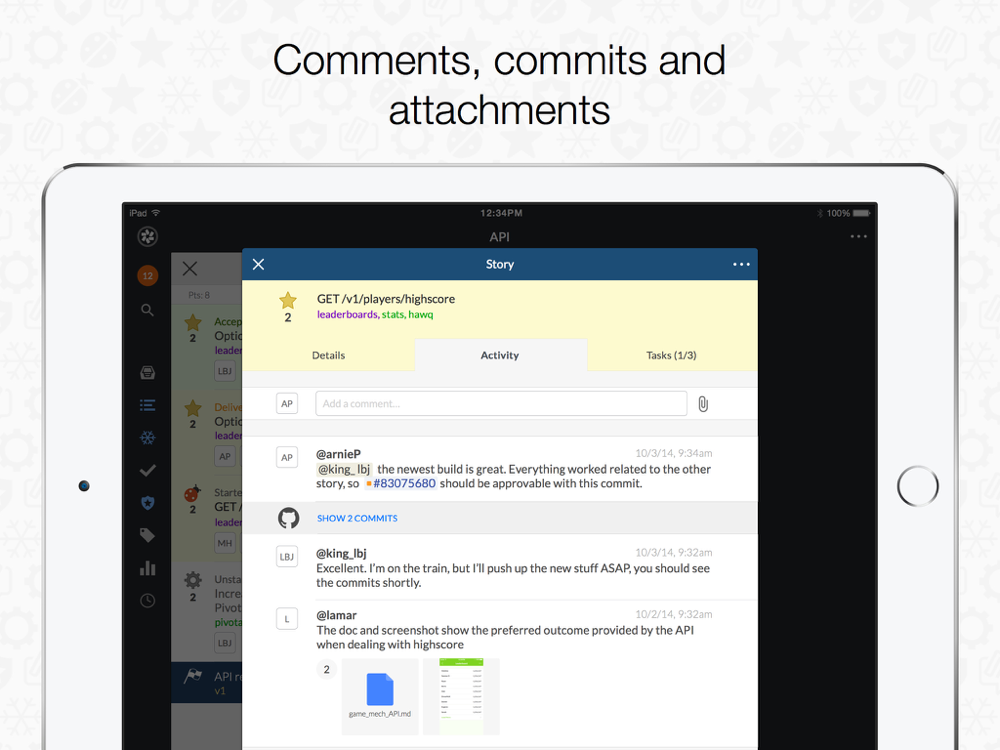Open the Epics shield icon in sidebar
The width and height of the screenshot is (1000, 750).
[147, 503]
